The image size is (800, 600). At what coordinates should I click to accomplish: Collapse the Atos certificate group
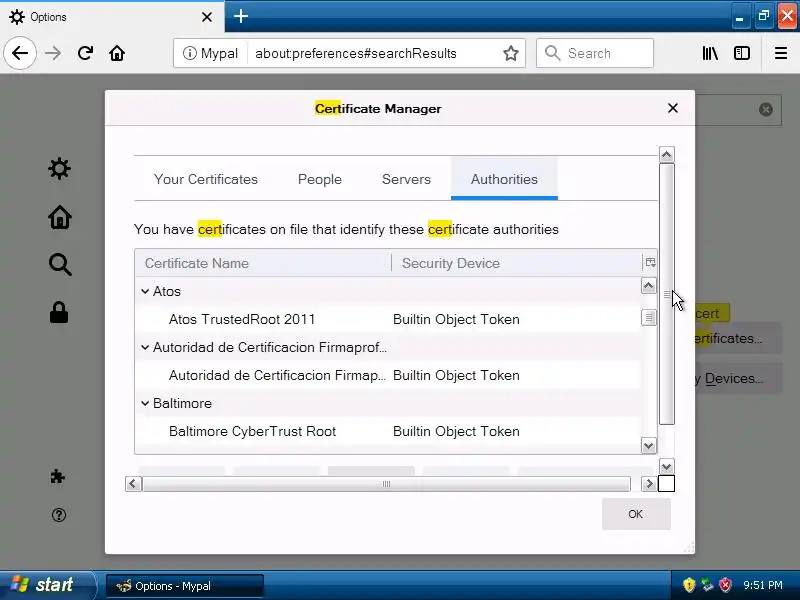(x=145, y=291)
